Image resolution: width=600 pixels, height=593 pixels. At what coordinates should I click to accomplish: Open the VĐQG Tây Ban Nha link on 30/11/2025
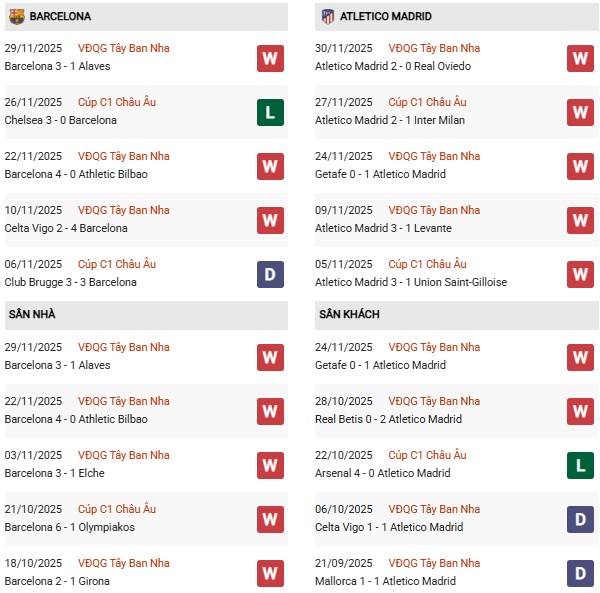[434, 49]
